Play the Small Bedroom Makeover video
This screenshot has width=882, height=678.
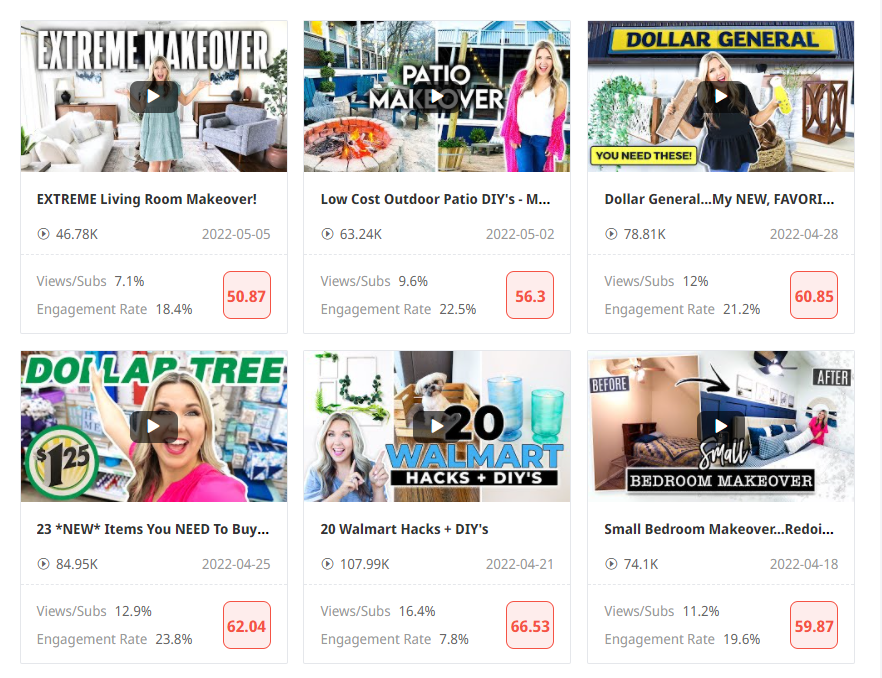(x=721, y=426)
